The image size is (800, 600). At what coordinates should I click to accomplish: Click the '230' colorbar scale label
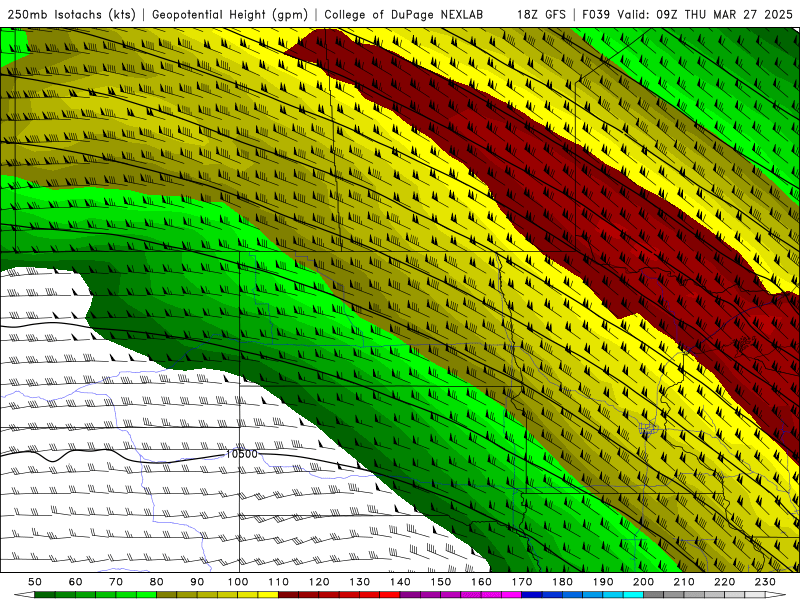[765, 582]
